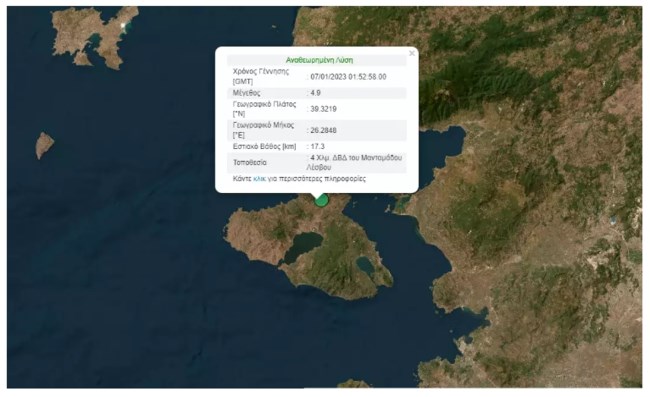Select the green earthquake epicenter marker
Image resolution: width=650 pixels, height=397 pixels.
[321, 201]
